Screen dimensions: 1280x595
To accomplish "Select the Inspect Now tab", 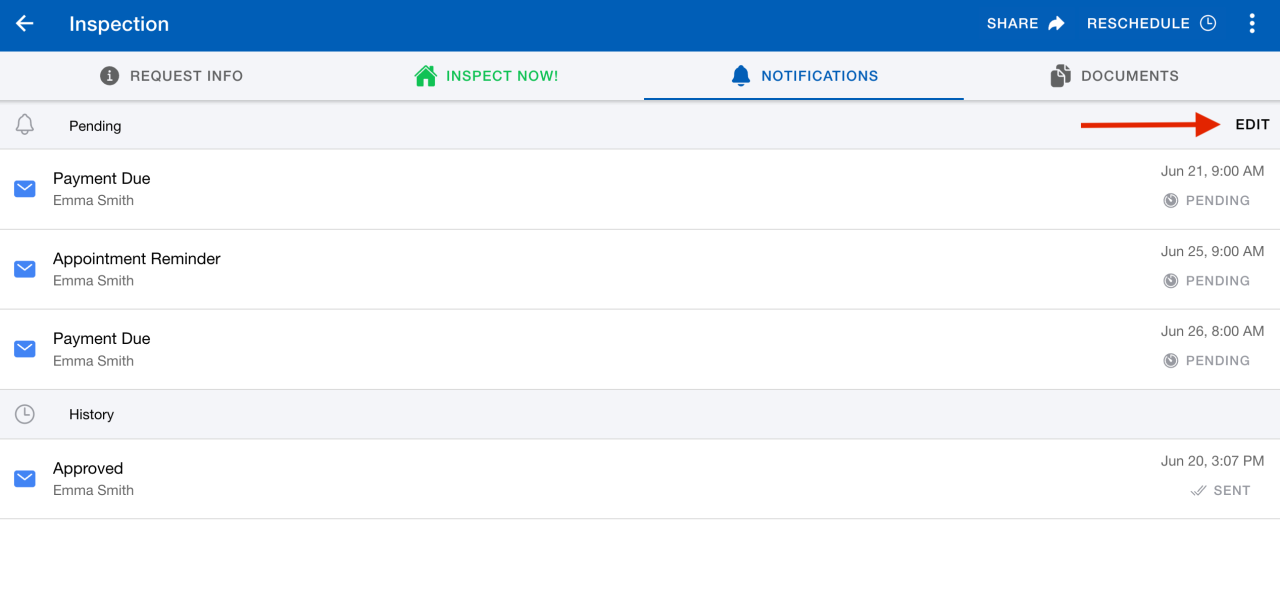I will pos(485,75).
